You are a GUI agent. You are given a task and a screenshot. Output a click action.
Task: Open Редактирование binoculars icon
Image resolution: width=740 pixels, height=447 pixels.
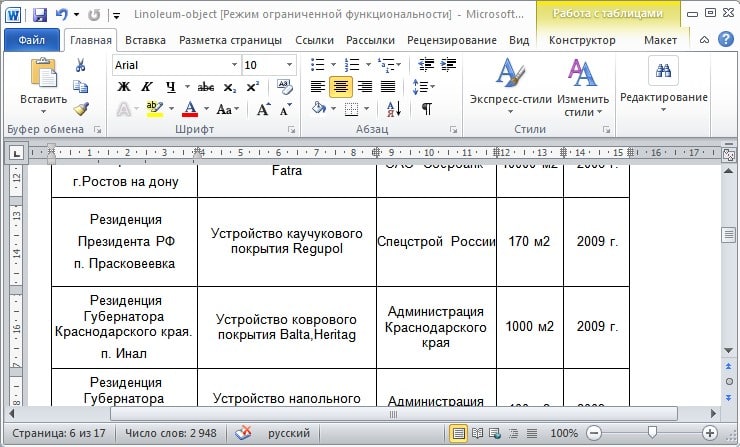coord(663,71)
